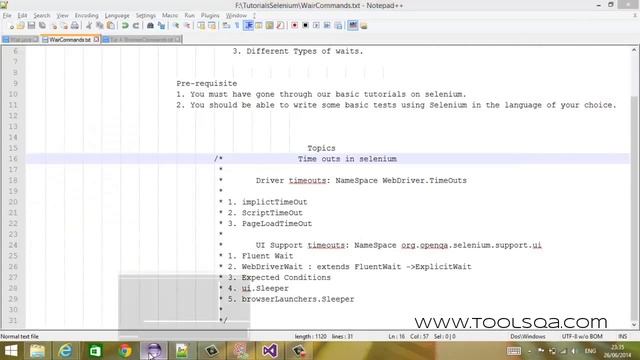
Task: Open the Macro menu
Action: (x=170, y=16)
